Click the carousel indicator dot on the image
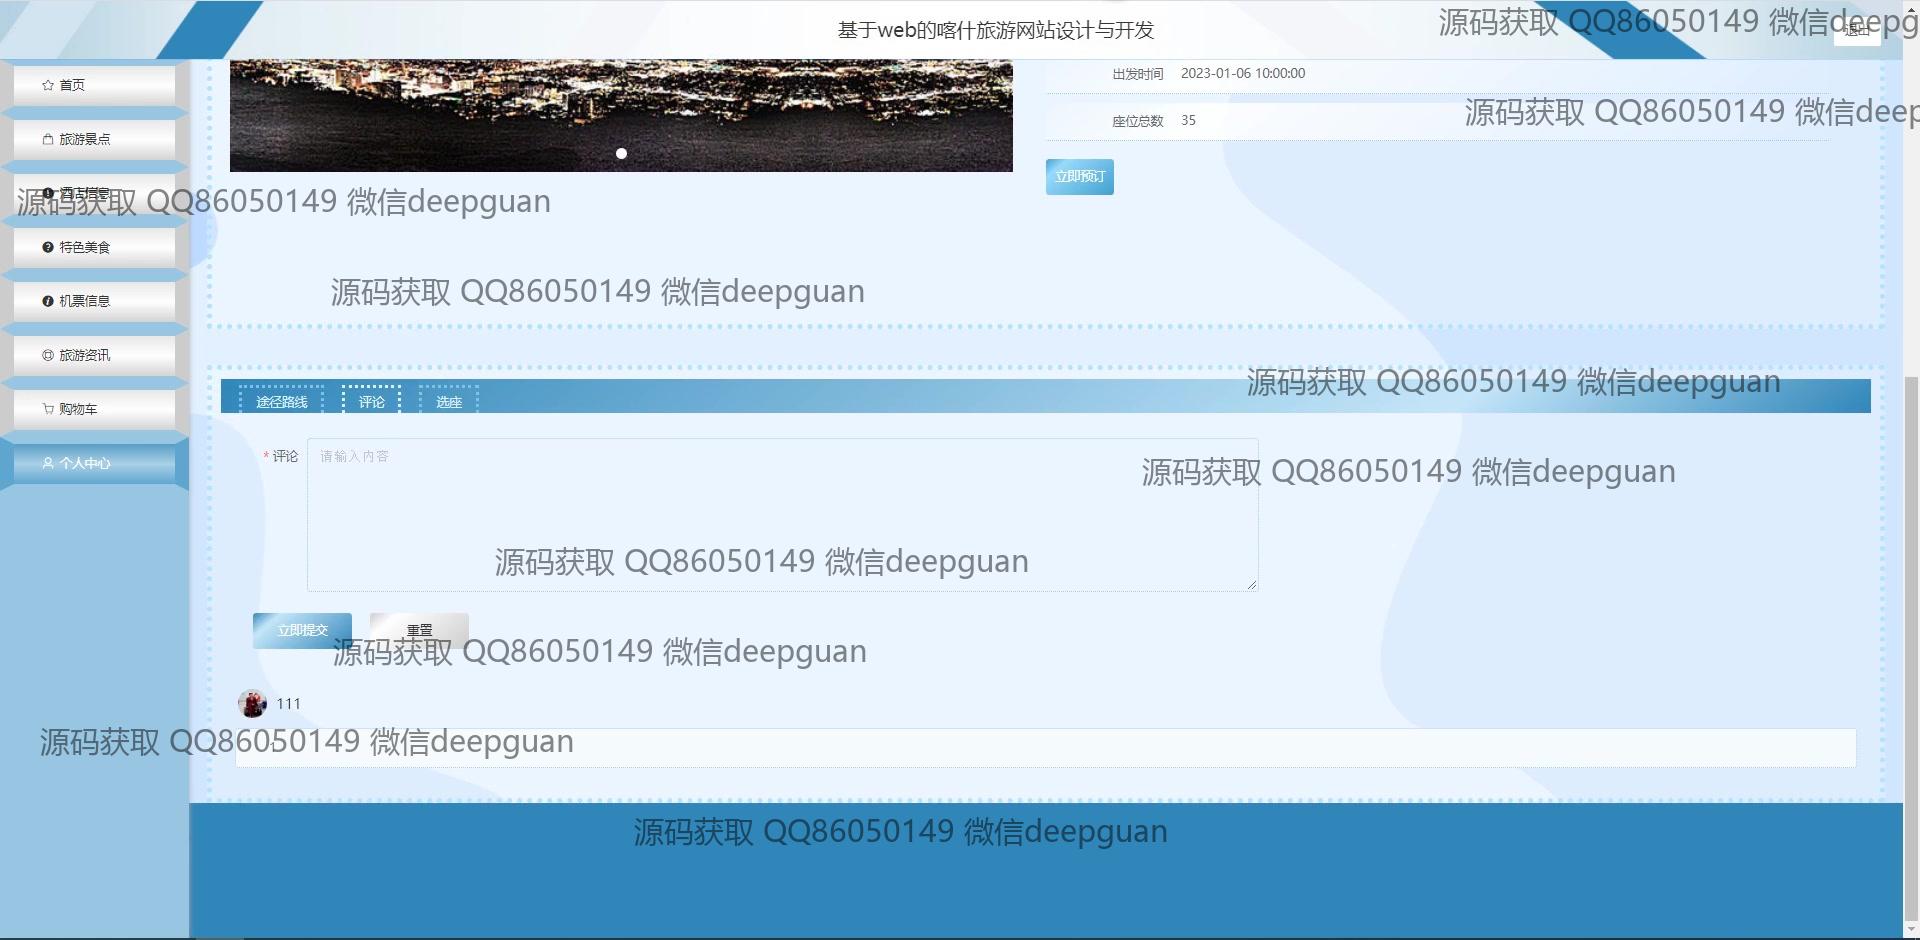Viewport: 1920px width, 940px height. [x=621, y=153]
